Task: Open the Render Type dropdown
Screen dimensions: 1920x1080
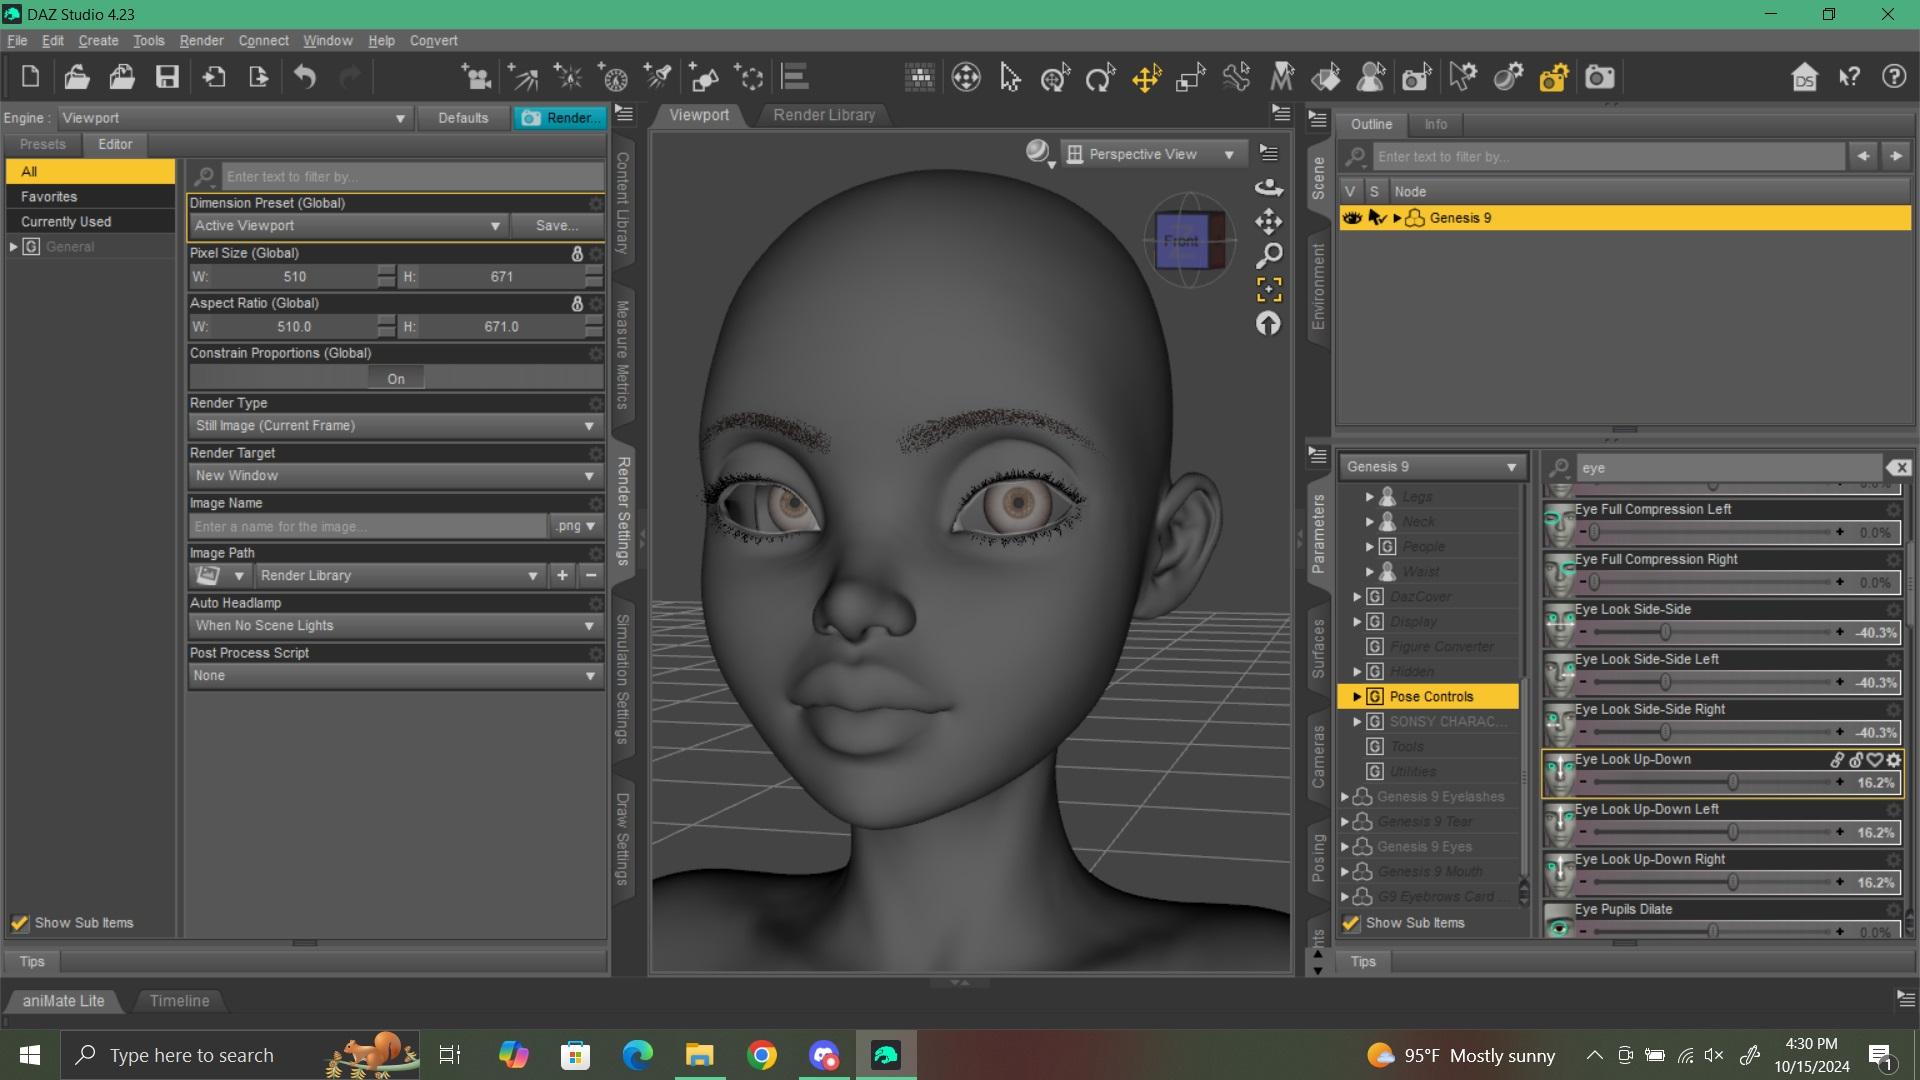Action: (394, 426)
